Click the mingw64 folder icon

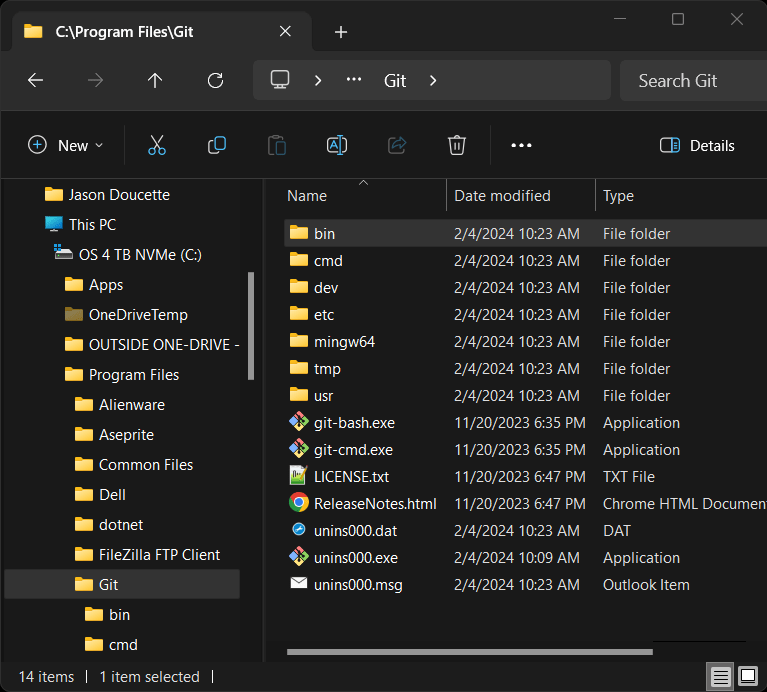tap(298, 340)
